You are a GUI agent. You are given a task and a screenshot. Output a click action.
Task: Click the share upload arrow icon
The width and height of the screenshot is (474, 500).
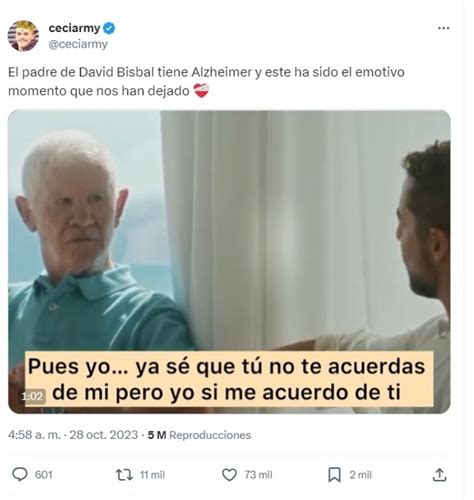click(x=439, y=475)
